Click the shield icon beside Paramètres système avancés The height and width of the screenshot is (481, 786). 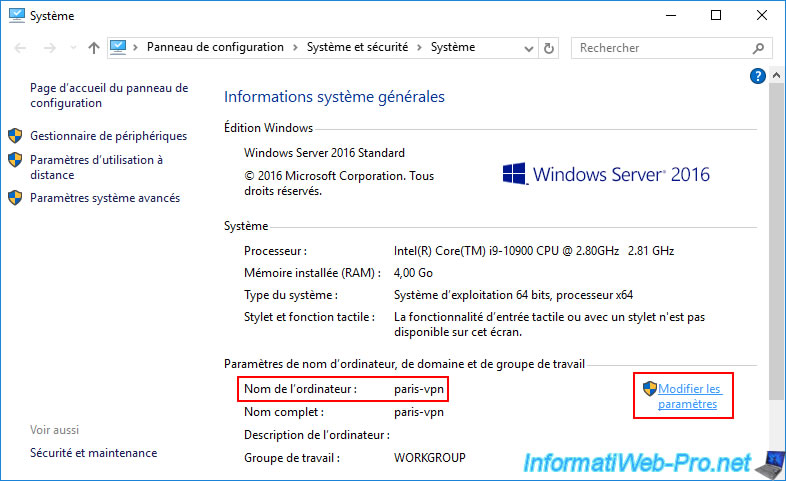click(x=15, y=198)
